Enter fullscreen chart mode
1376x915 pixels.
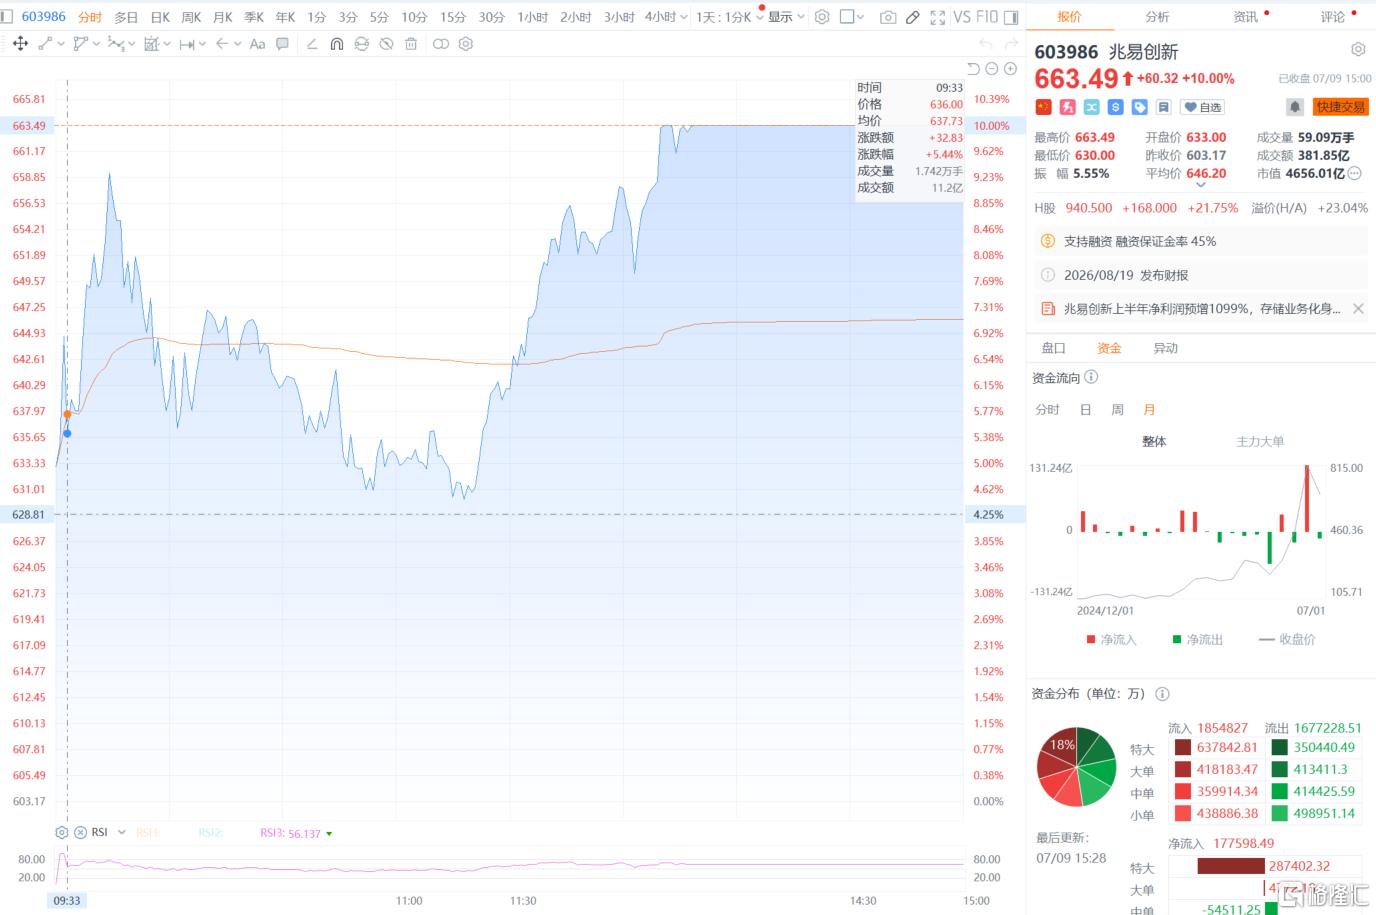(938, 17)
